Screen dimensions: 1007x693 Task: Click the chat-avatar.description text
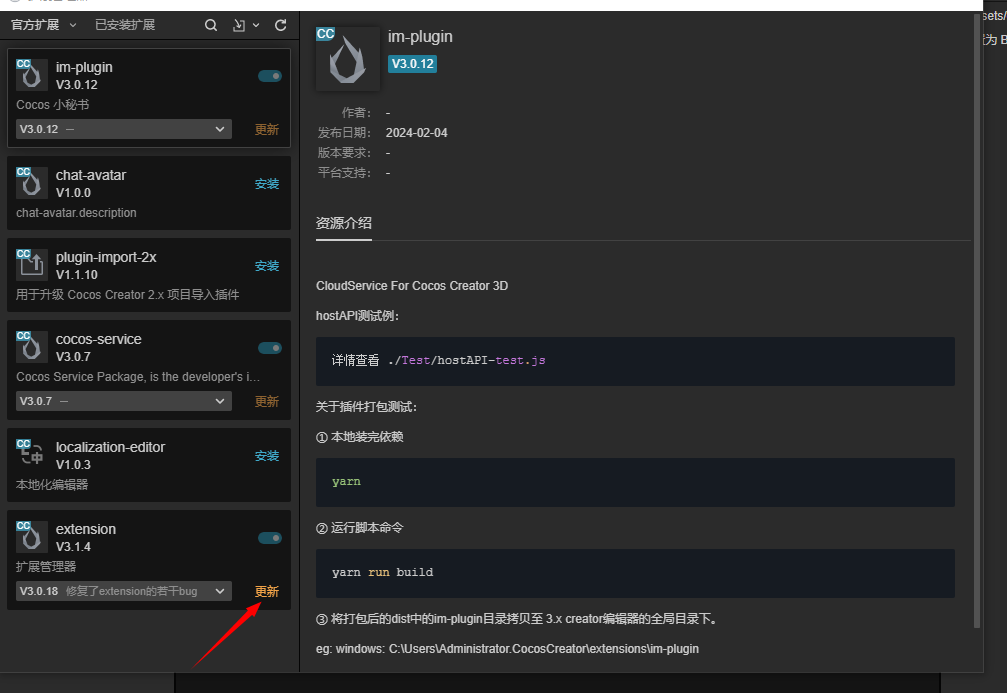tap(76, 213)
